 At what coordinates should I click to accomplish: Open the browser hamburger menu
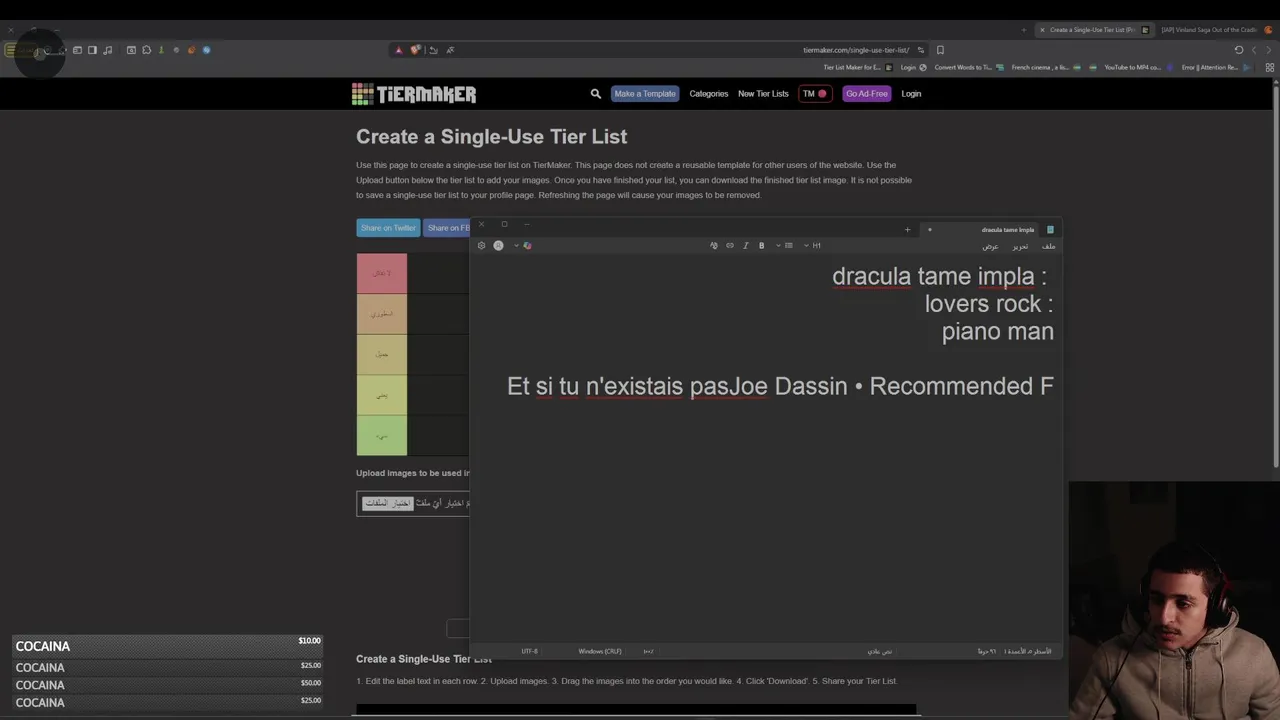coord(10,50)
